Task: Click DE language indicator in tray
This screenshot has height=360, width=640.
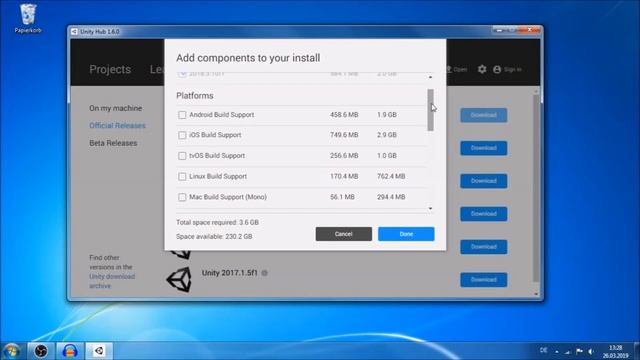Action: 543,350
